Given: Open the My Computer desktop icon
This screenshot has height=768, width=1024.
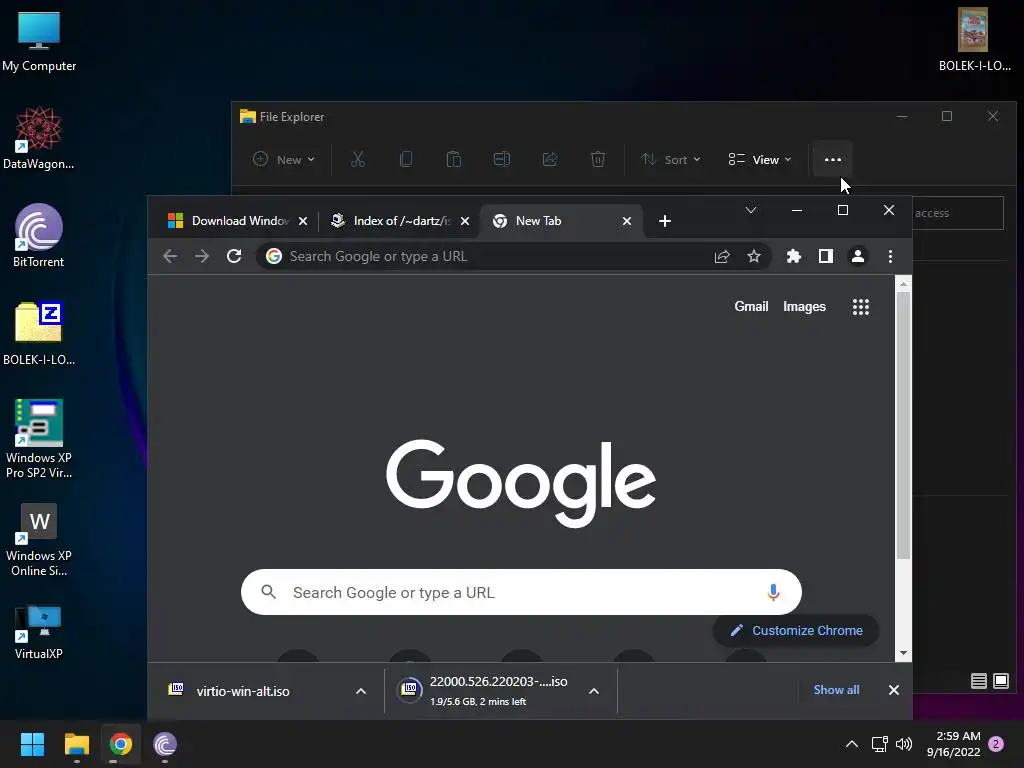Looking at the screenshot, I should pos(39,41).
